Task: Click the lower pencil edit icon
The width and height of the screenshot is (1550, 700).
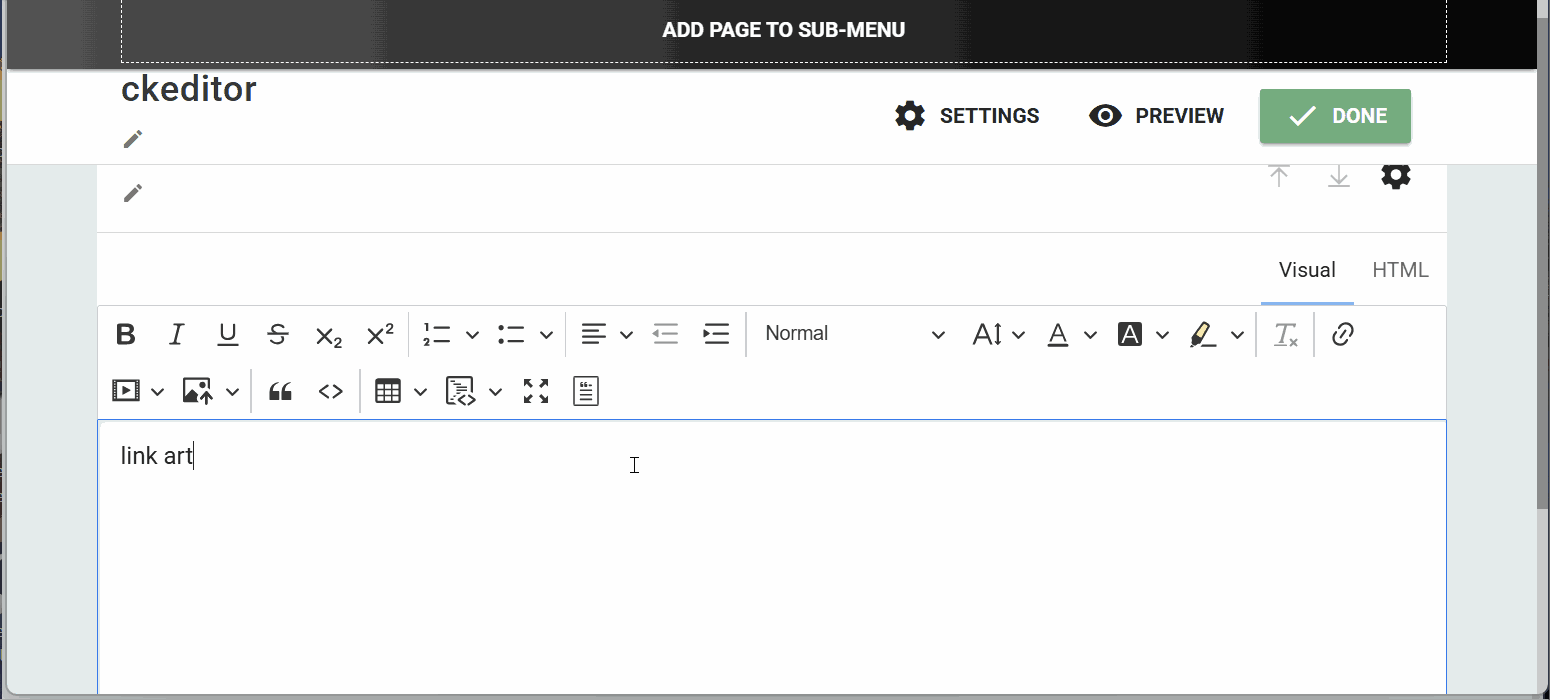Action: coord(133,193)
